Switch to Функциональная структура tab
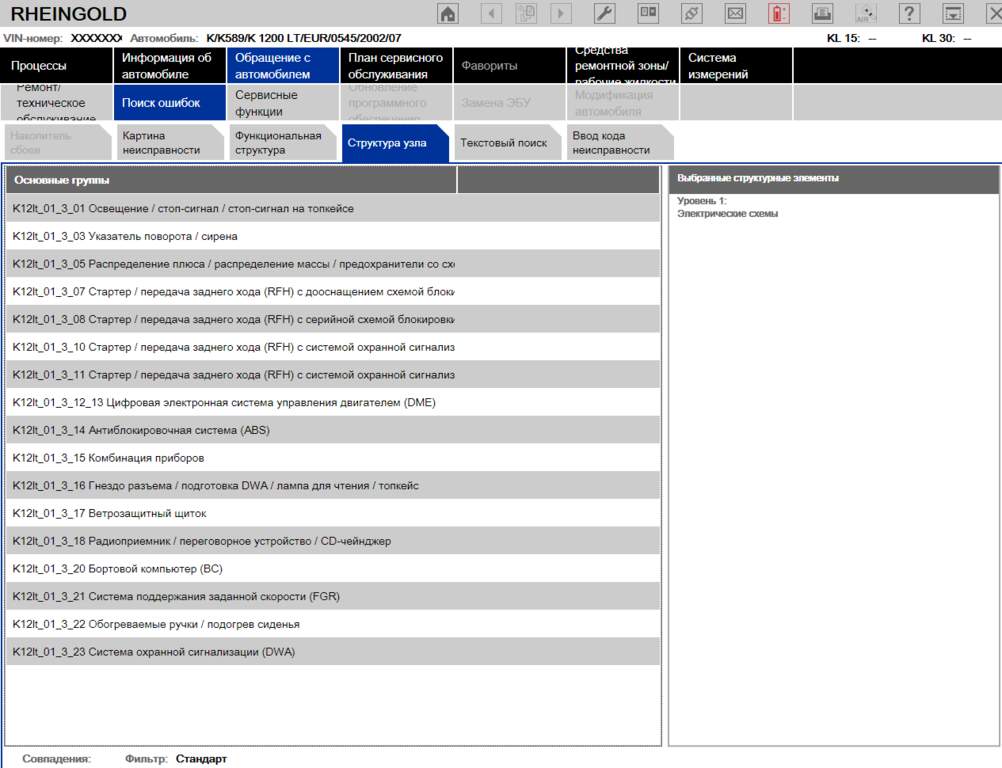The image size is (1002, 768). coord(282,143)
